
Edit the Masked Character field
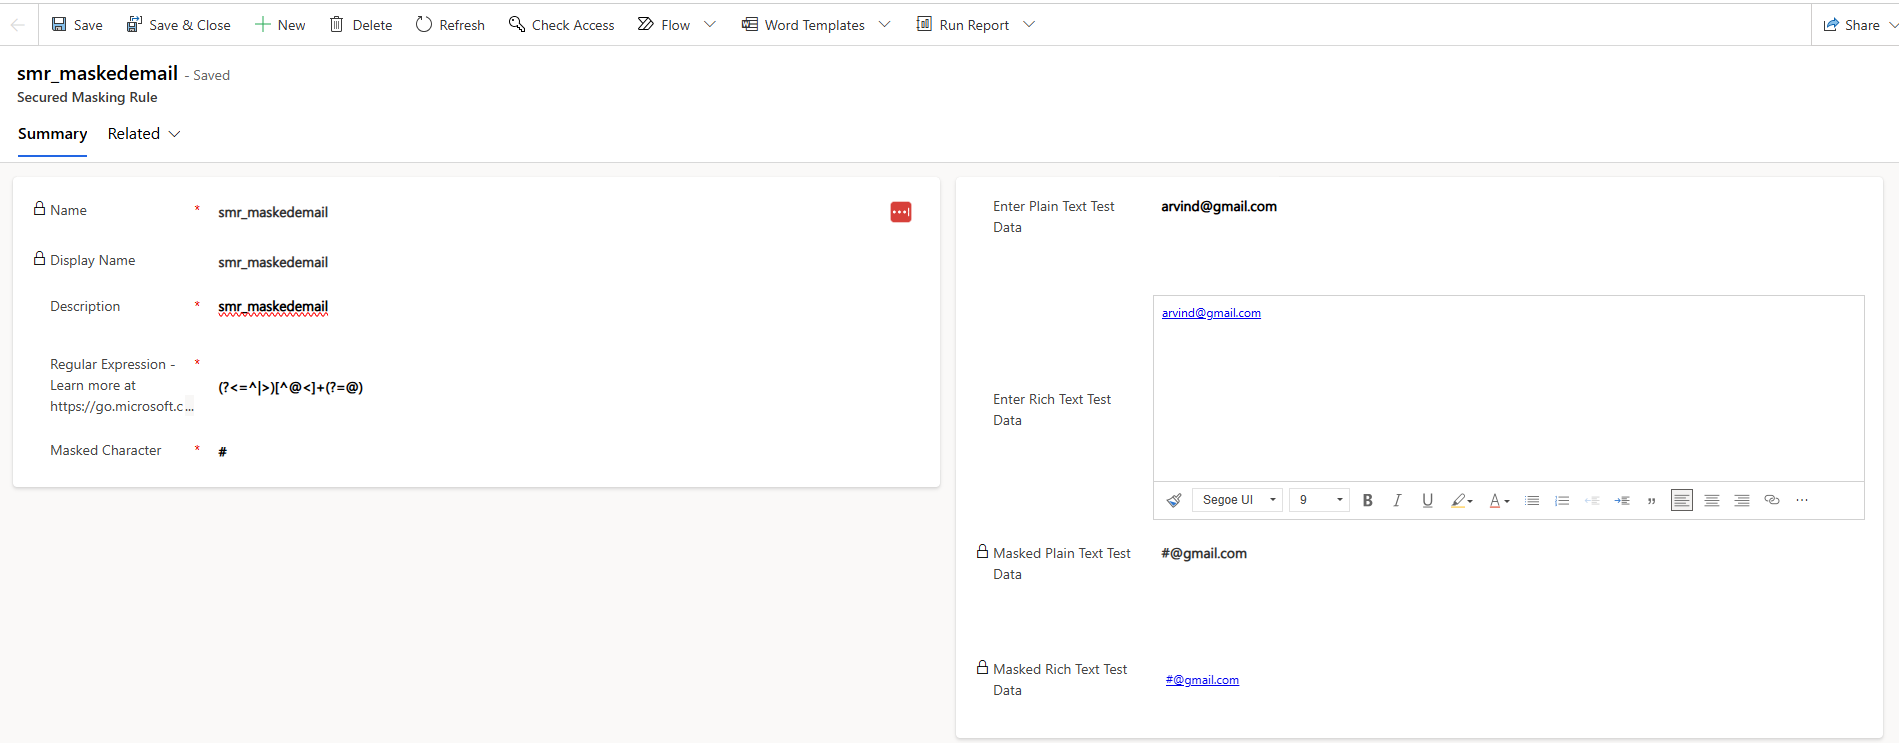pos(222,451)
